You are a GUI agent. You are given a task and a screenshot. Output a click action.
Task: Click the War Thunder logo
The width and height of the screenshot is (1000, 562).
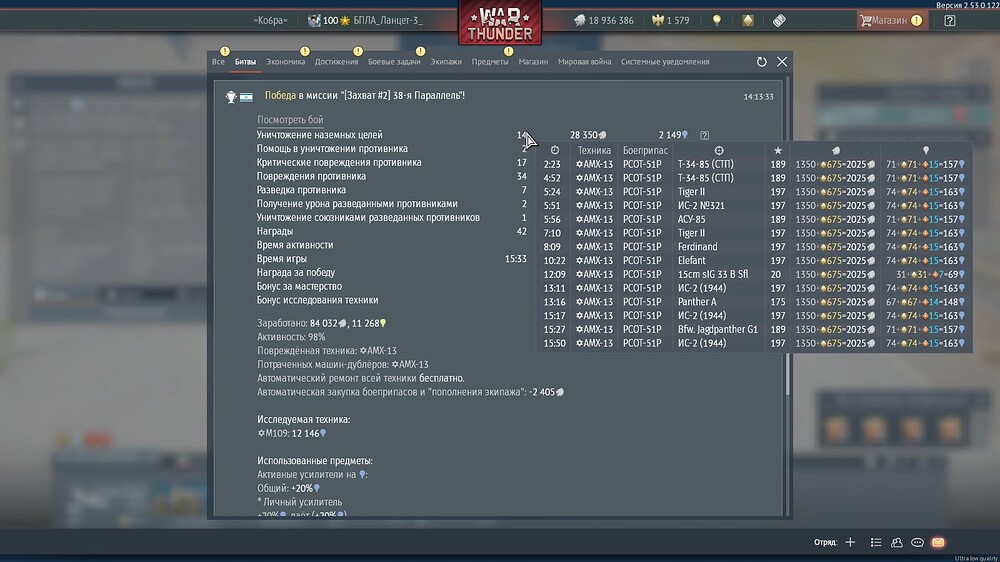[x=500, y=23]
